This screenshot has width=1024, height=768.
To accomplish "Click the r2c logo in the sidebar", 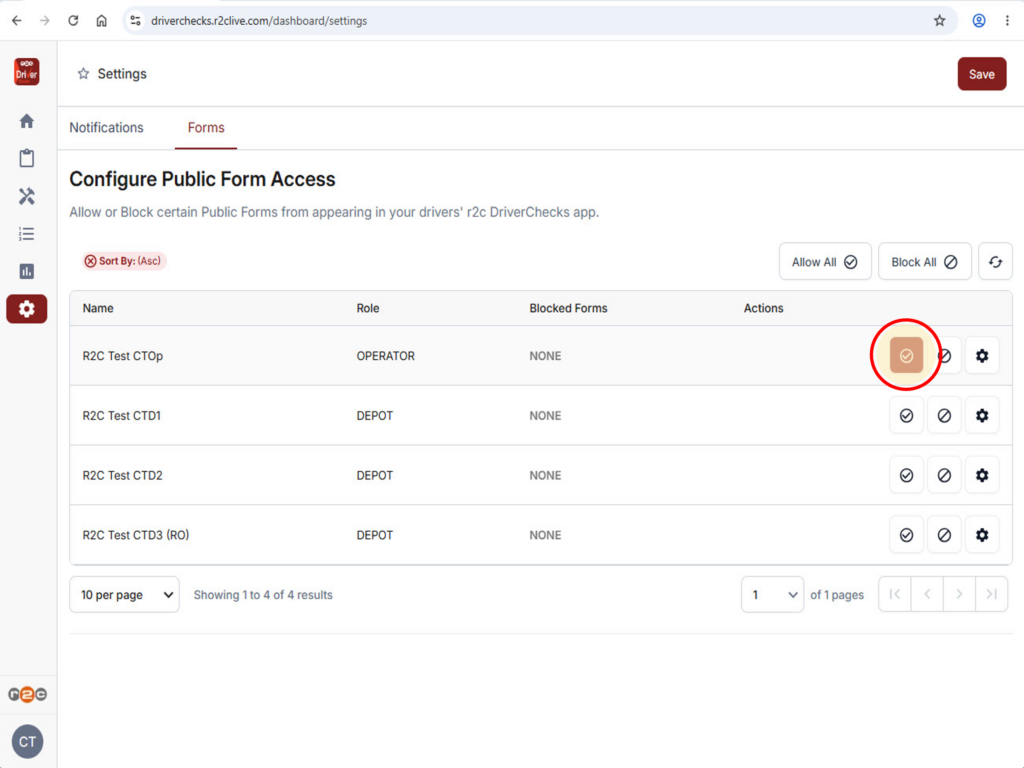I will coord(27,694).
